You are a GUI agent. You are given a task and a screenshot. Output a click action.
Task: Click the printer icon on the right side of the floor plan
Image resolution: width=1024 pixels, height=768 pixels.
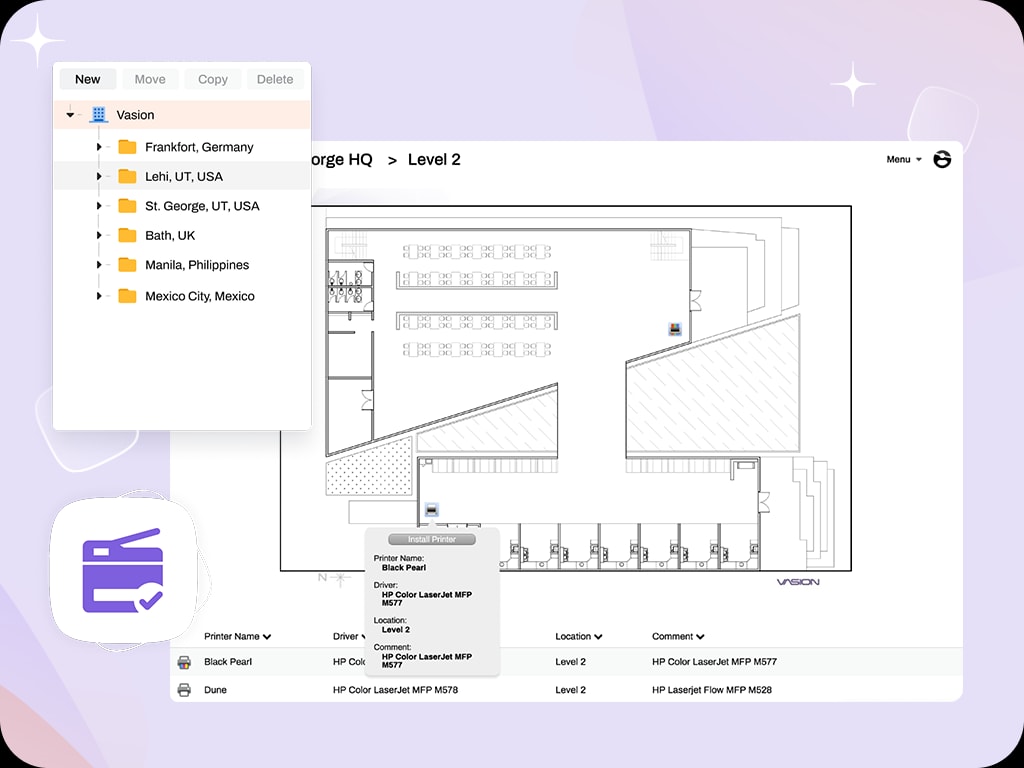coord(675,328)
